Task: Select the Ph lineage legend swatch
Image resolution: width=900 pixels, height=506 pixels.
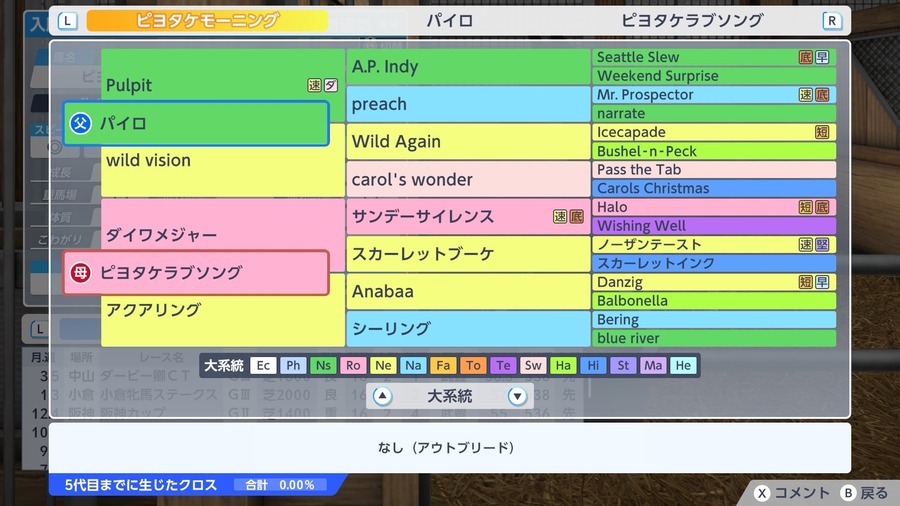Action: pos(293,365)
